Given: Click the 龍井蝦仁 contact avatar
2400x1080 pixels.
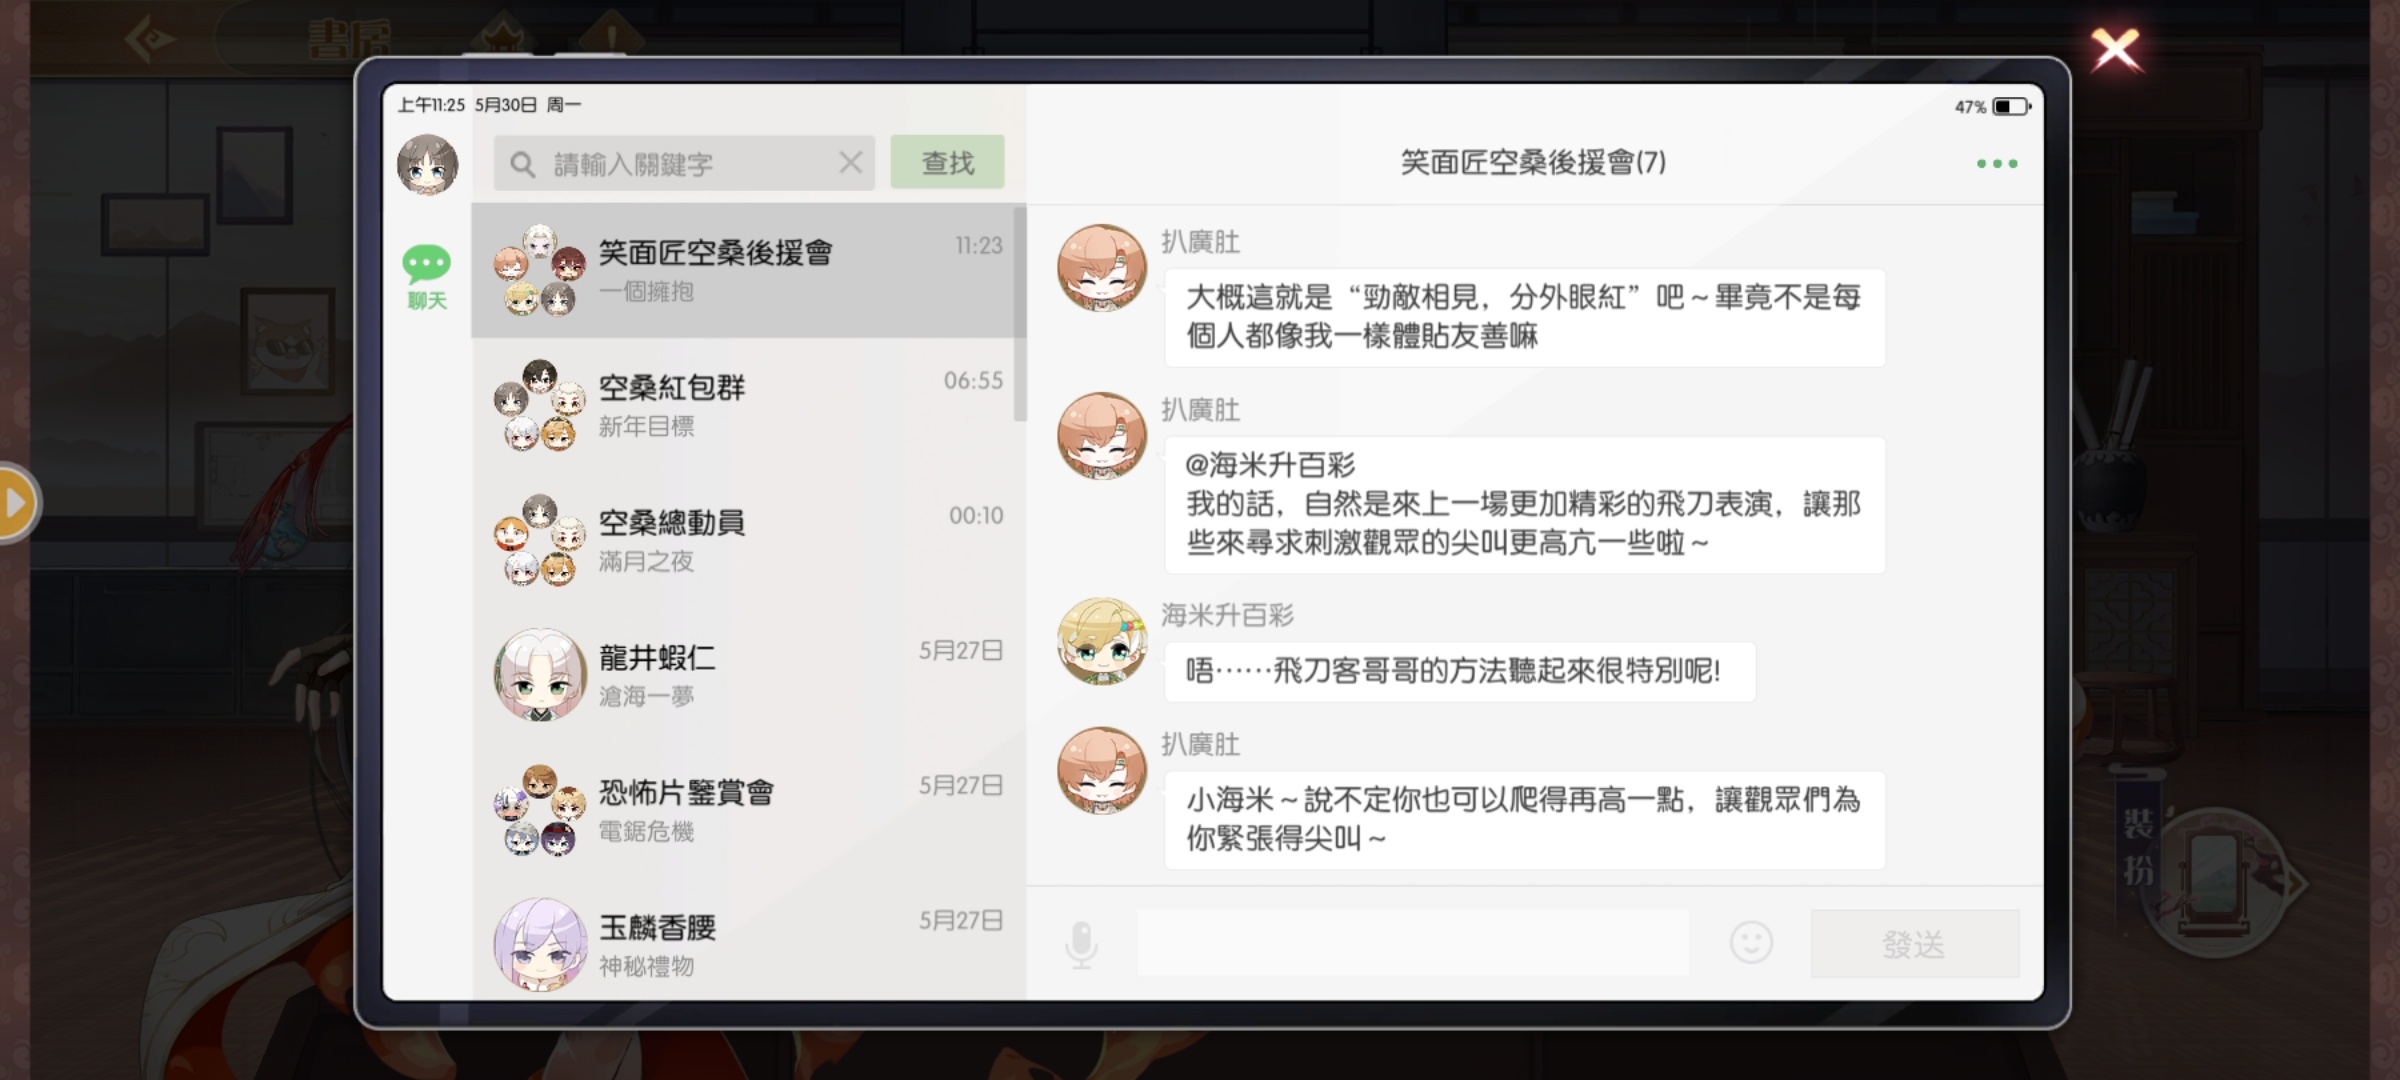Looking at the screenshot, I should [x=540, y=675].
